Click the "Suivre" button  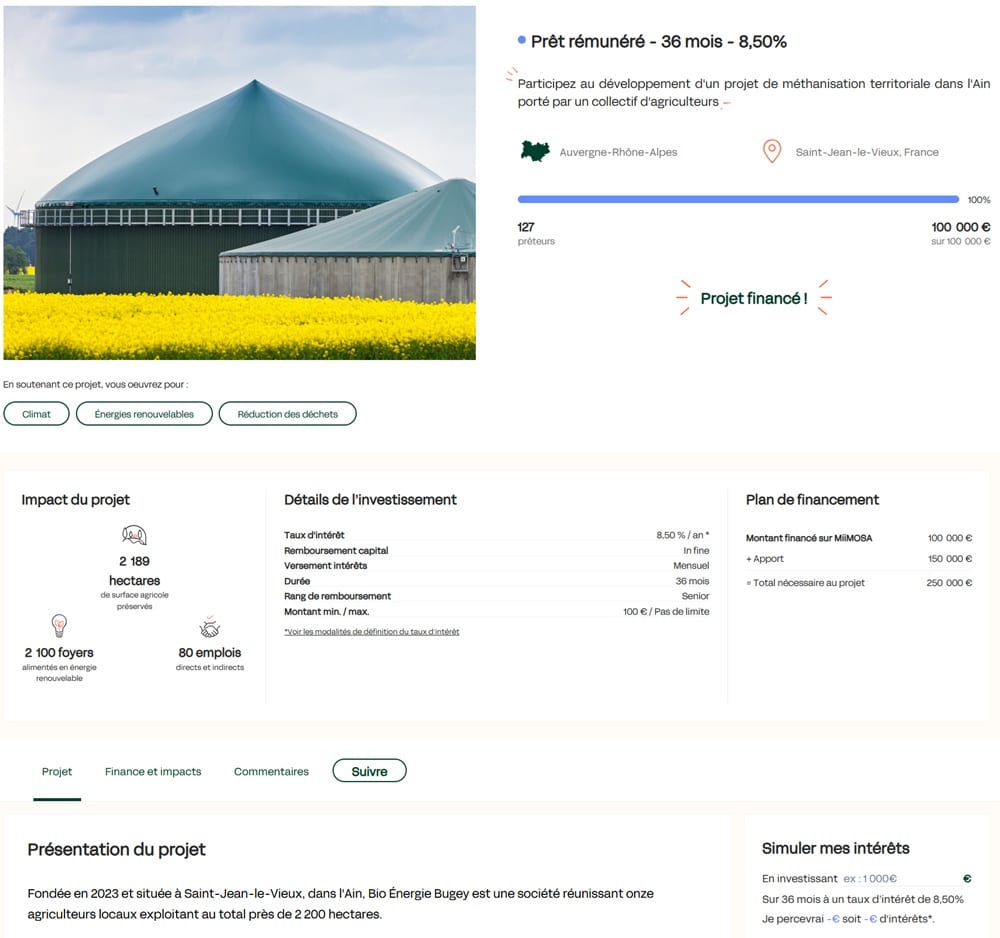point(369,770)
